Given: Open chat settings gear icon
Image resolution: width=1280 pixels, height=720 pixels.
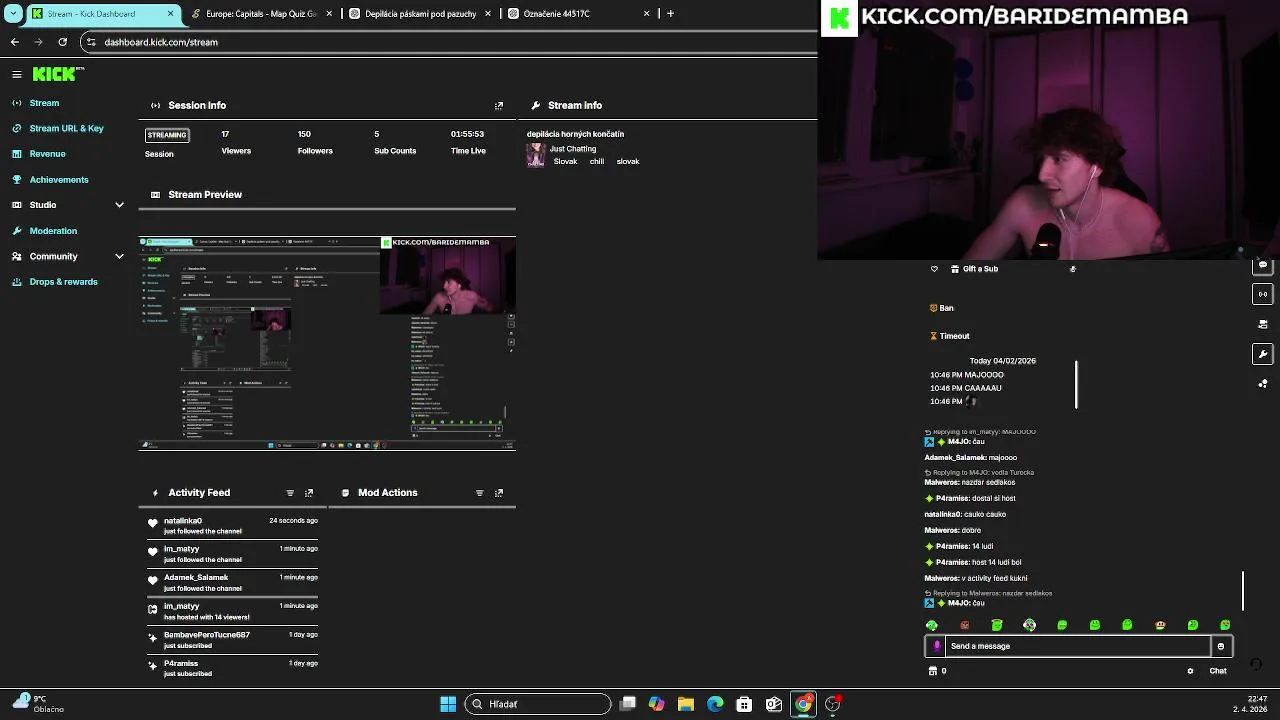Looking at the screenshot, I should tap(1190, 672).
